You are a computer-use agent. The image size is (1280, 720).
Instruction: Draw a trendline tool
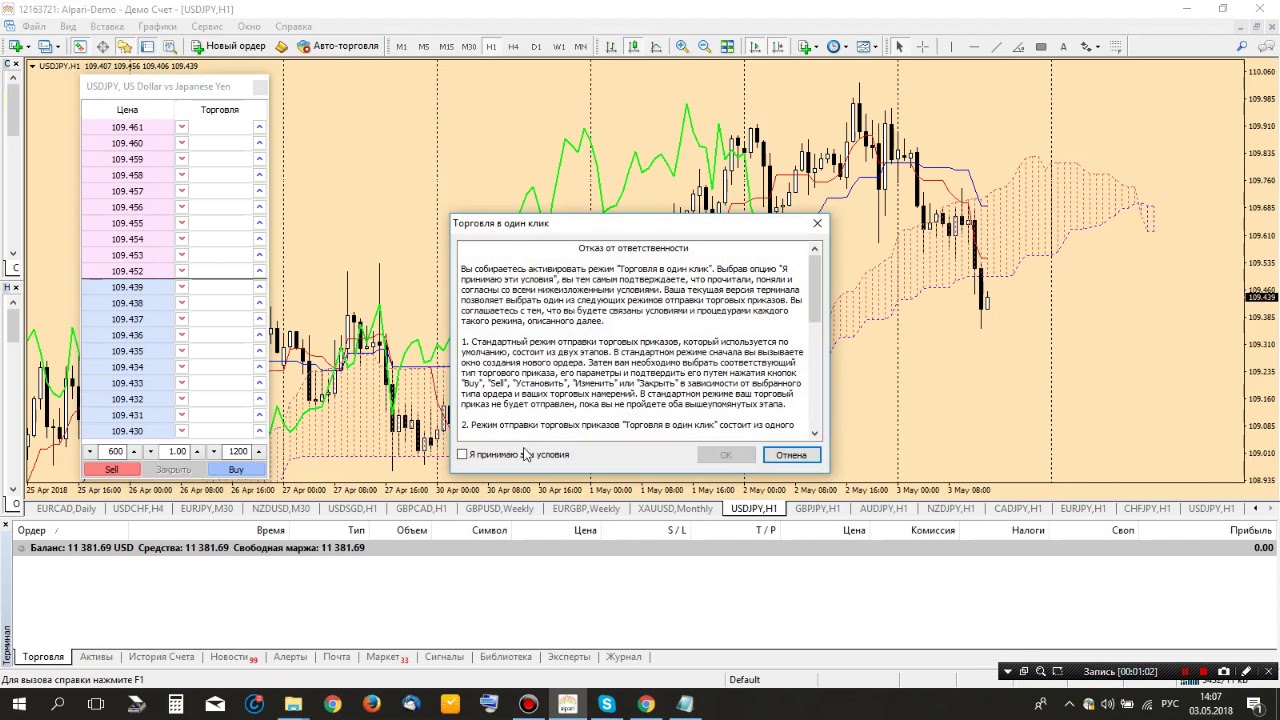pyautogui.click(x=996, y=46)
